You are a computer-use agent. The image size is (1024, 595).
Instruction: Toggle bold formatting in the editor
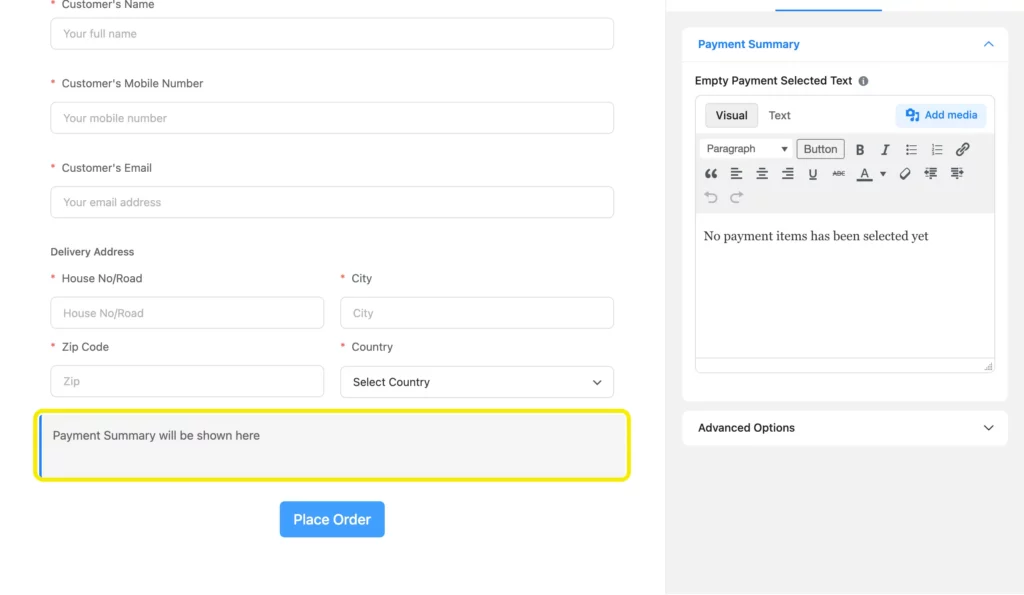click(859, 150)
